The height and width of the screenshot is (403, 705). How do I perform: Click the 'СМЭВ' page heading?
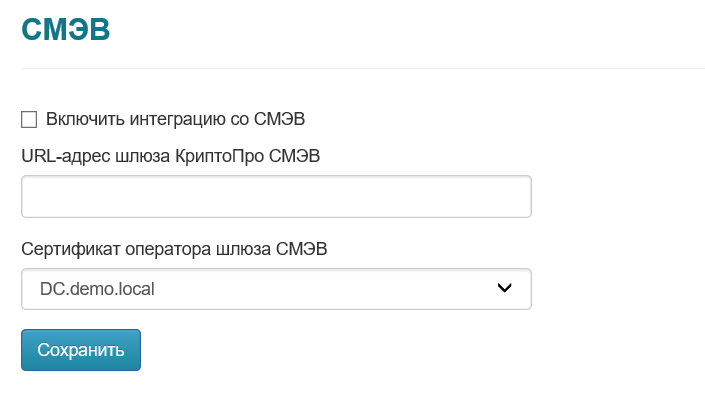[65, 30]
